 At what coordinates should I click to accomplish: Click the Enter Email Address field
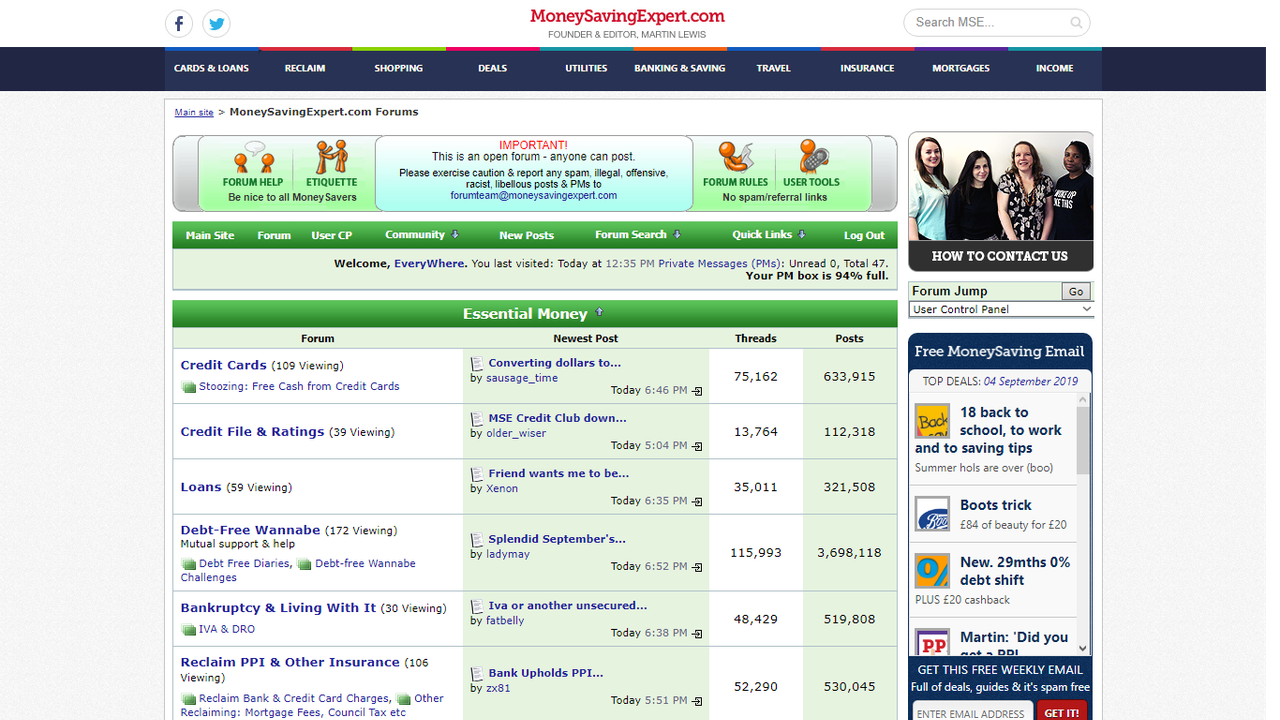[x=971, y=713]
